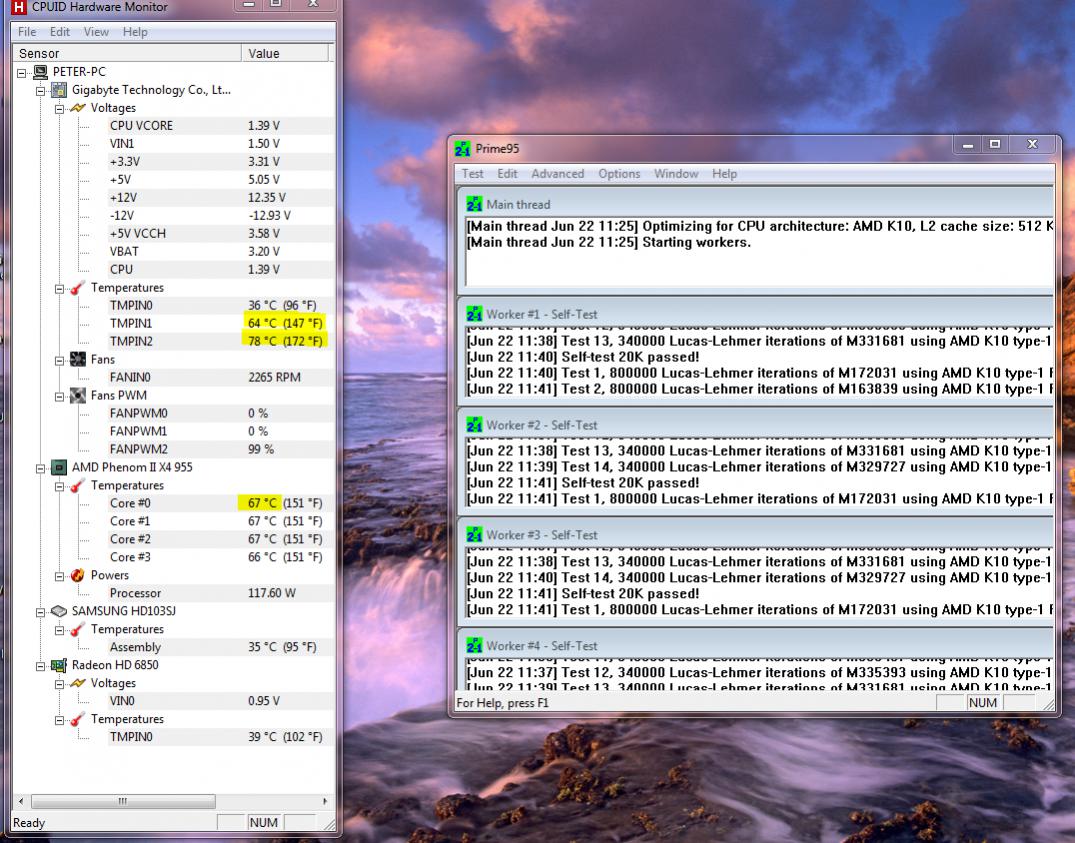Open the Test menu in Prime95

(x=472, y=173)
